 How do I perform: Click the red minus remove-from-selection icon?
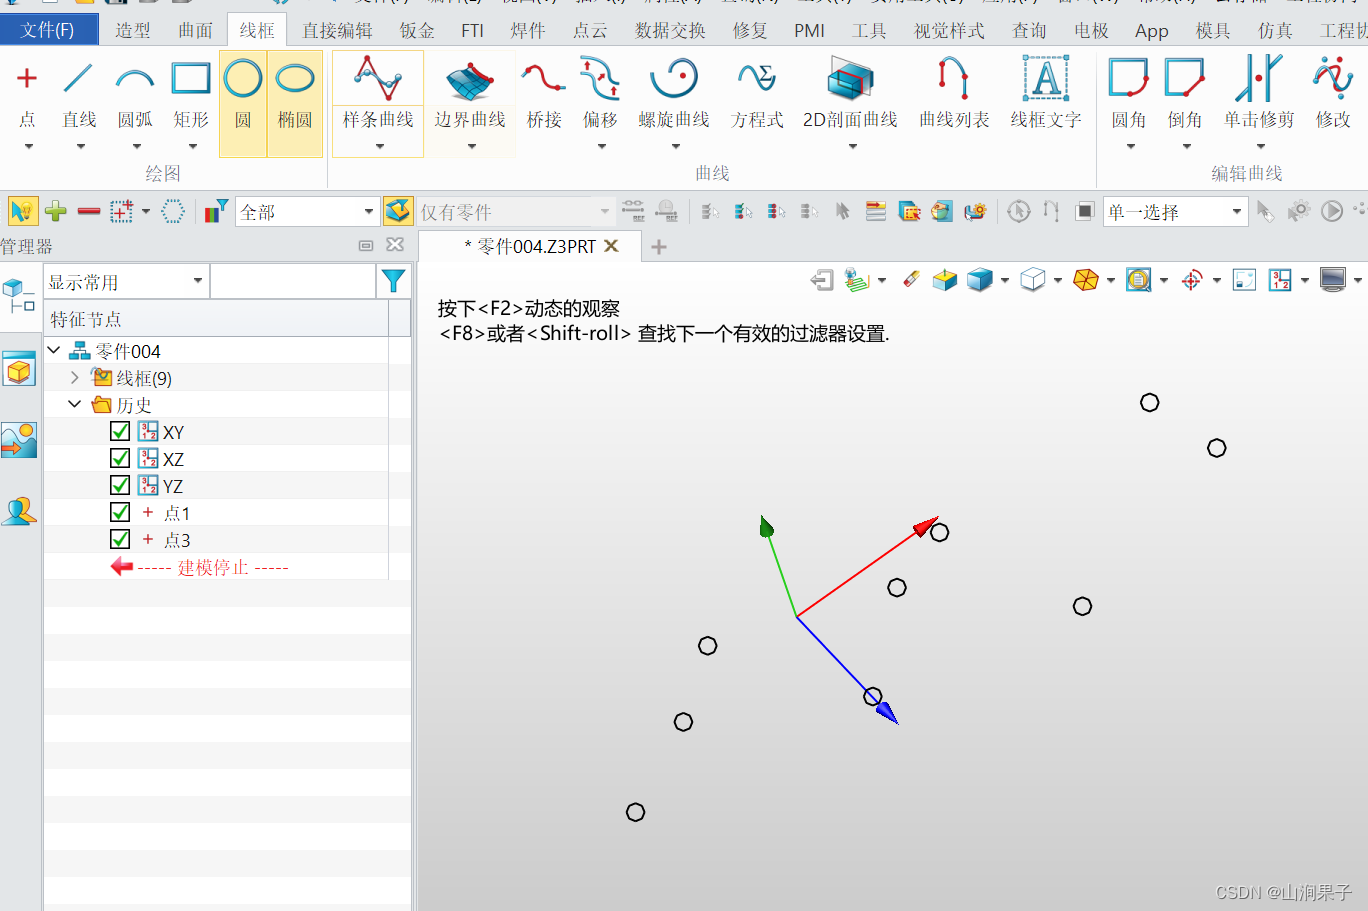tap(89, 211)
